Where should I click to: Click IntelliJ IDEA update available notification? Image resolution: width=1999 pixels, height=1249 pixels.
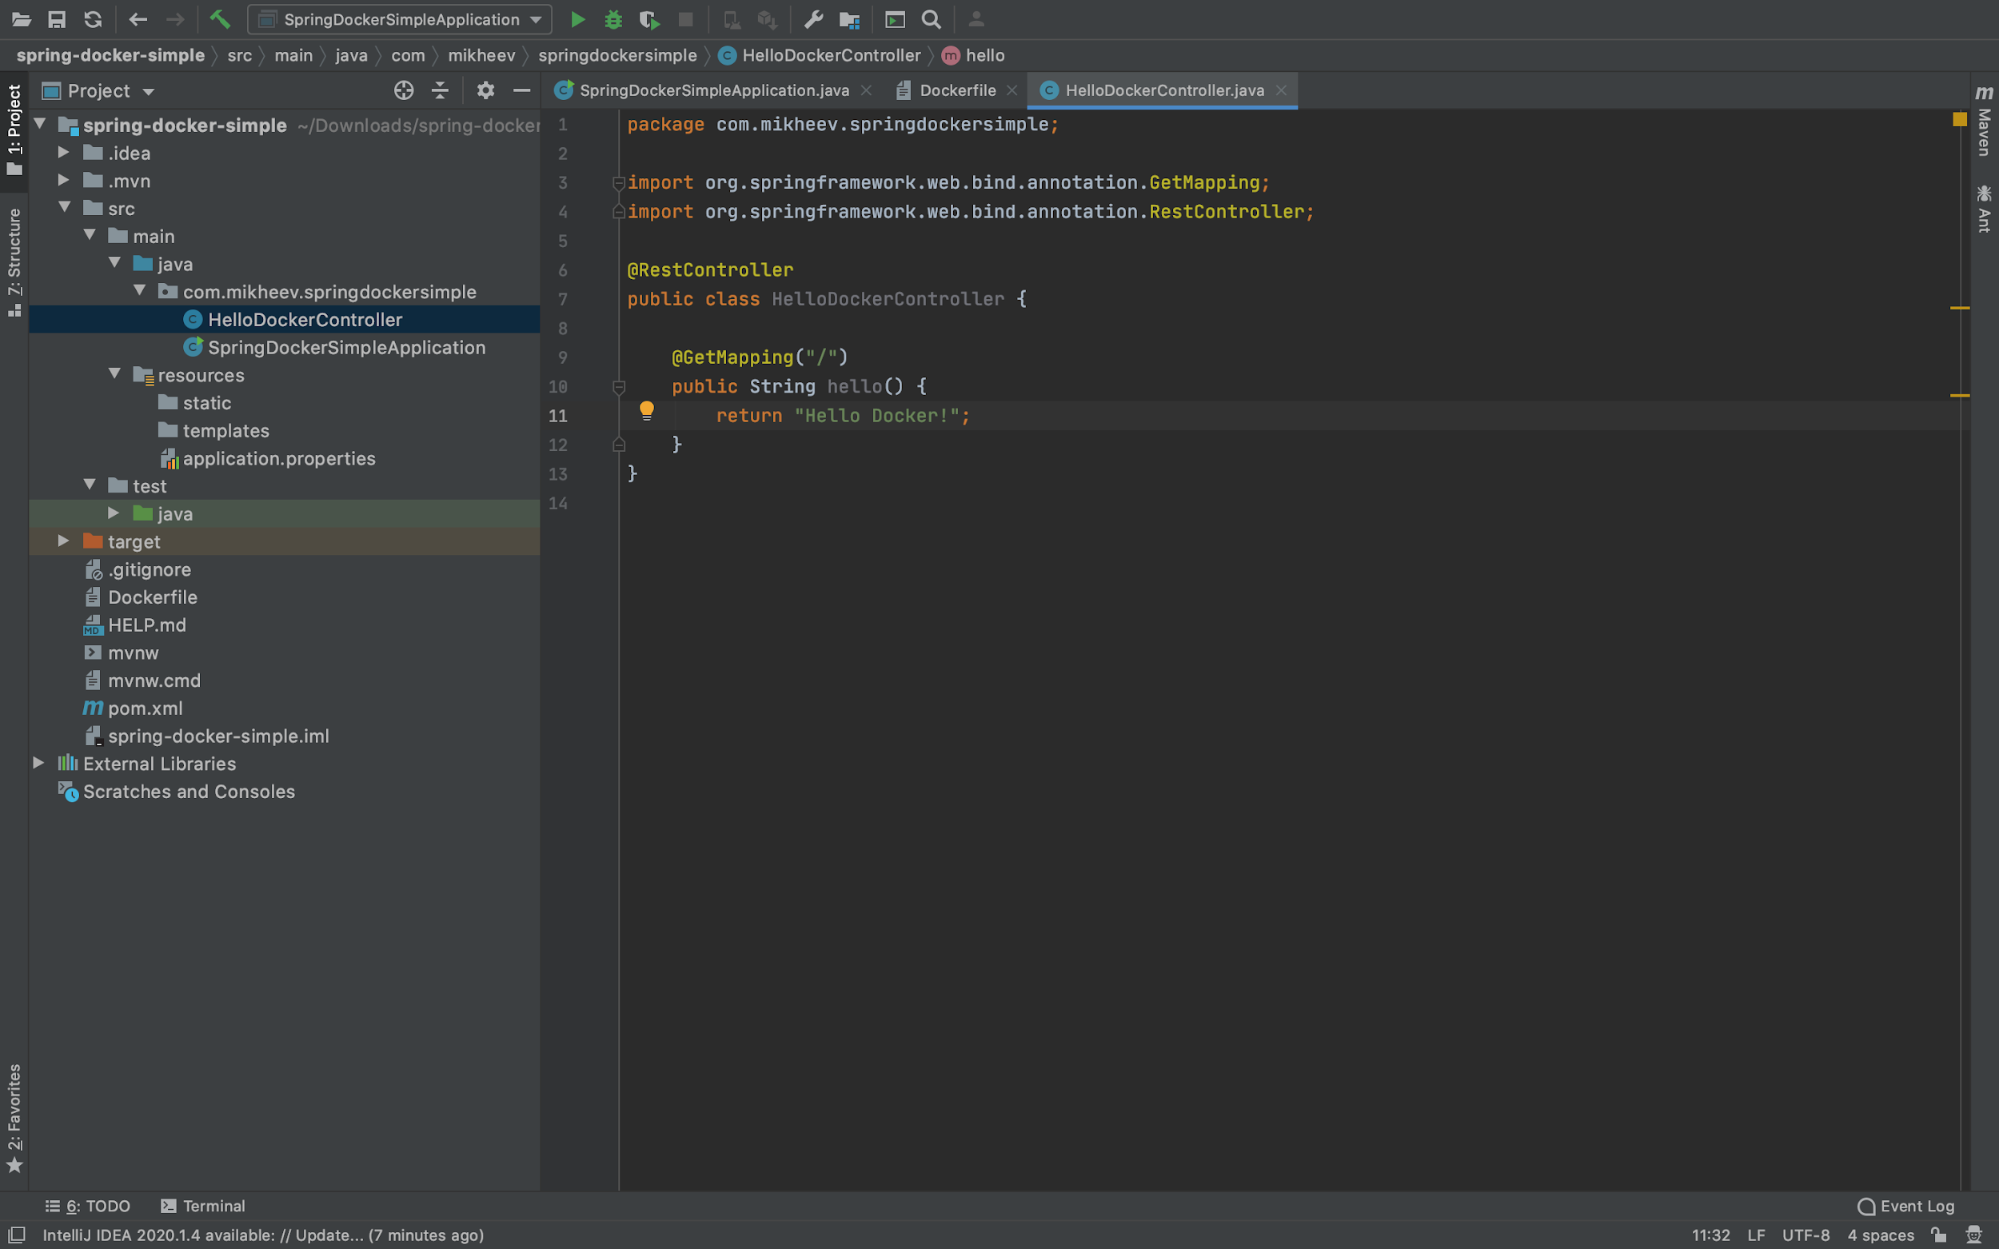click(x=263, y=1235)
